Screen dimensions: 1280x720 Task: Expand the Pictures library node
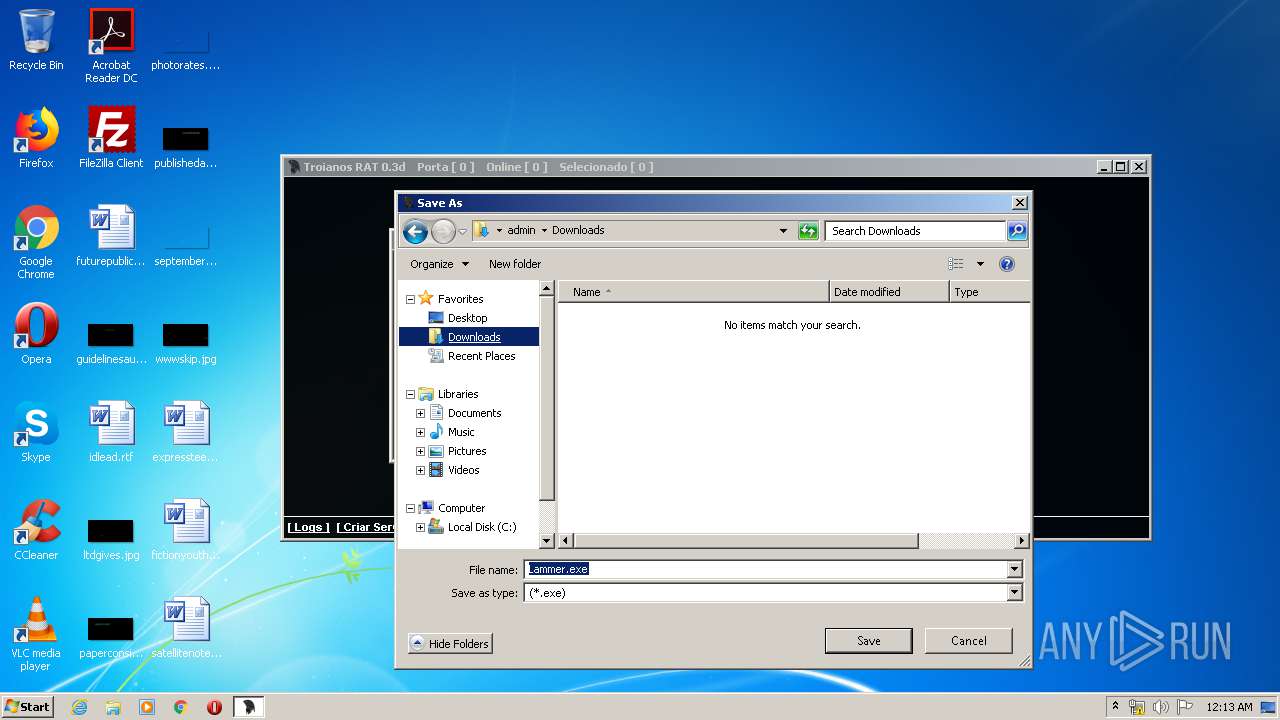pos(421,451)
